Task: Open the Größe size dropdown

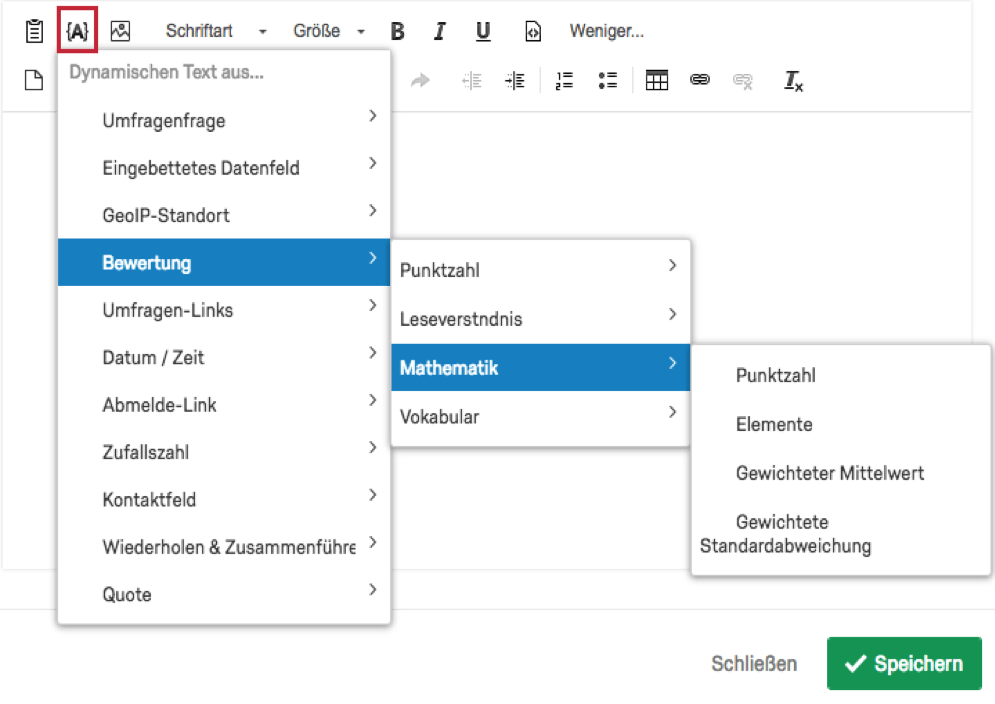Action: [329, 30]
